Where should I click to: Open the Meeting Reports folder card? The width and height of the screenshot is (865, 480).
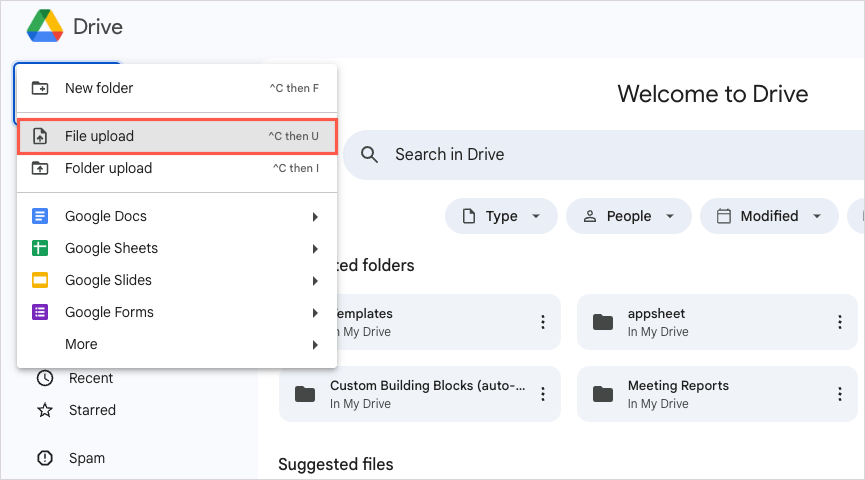pos(717,394)
